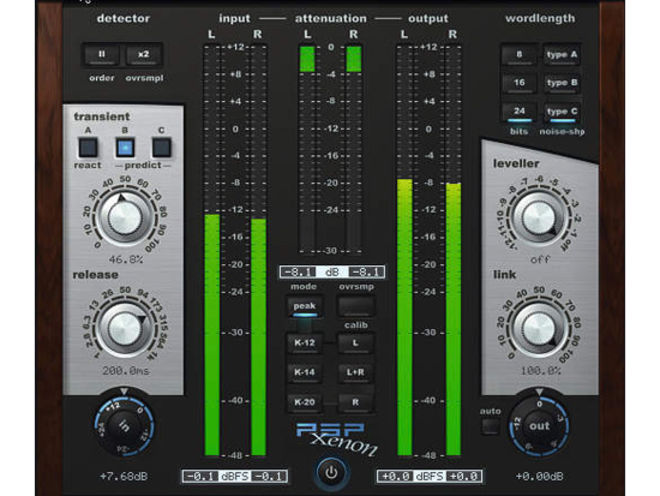Click the attenuation left meter

point(307,148)
